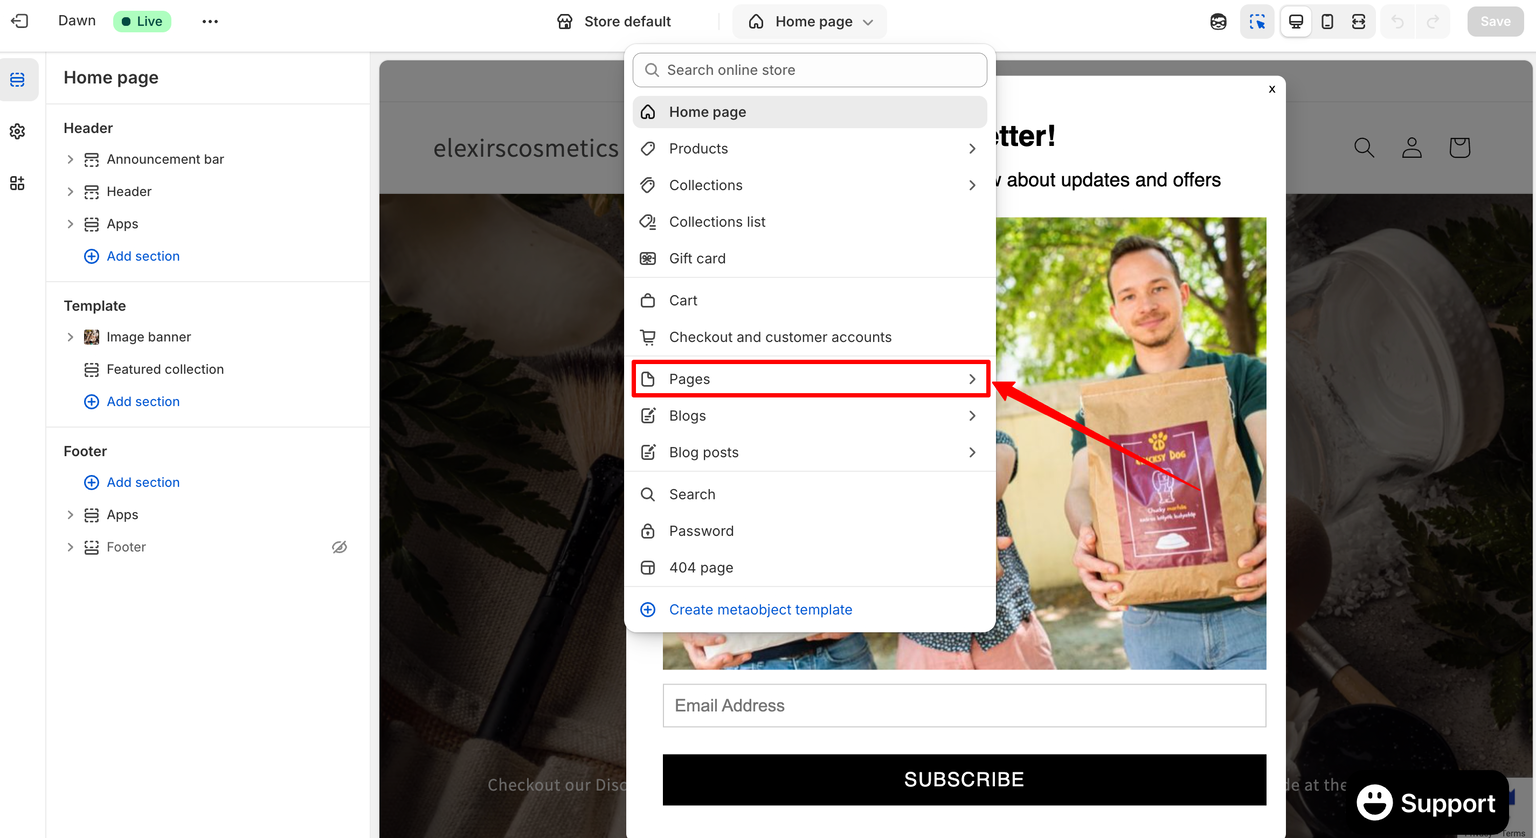Close the newsletter popup with x
The height and width of the screenshot is (838, 1536).
(1272, 89)
